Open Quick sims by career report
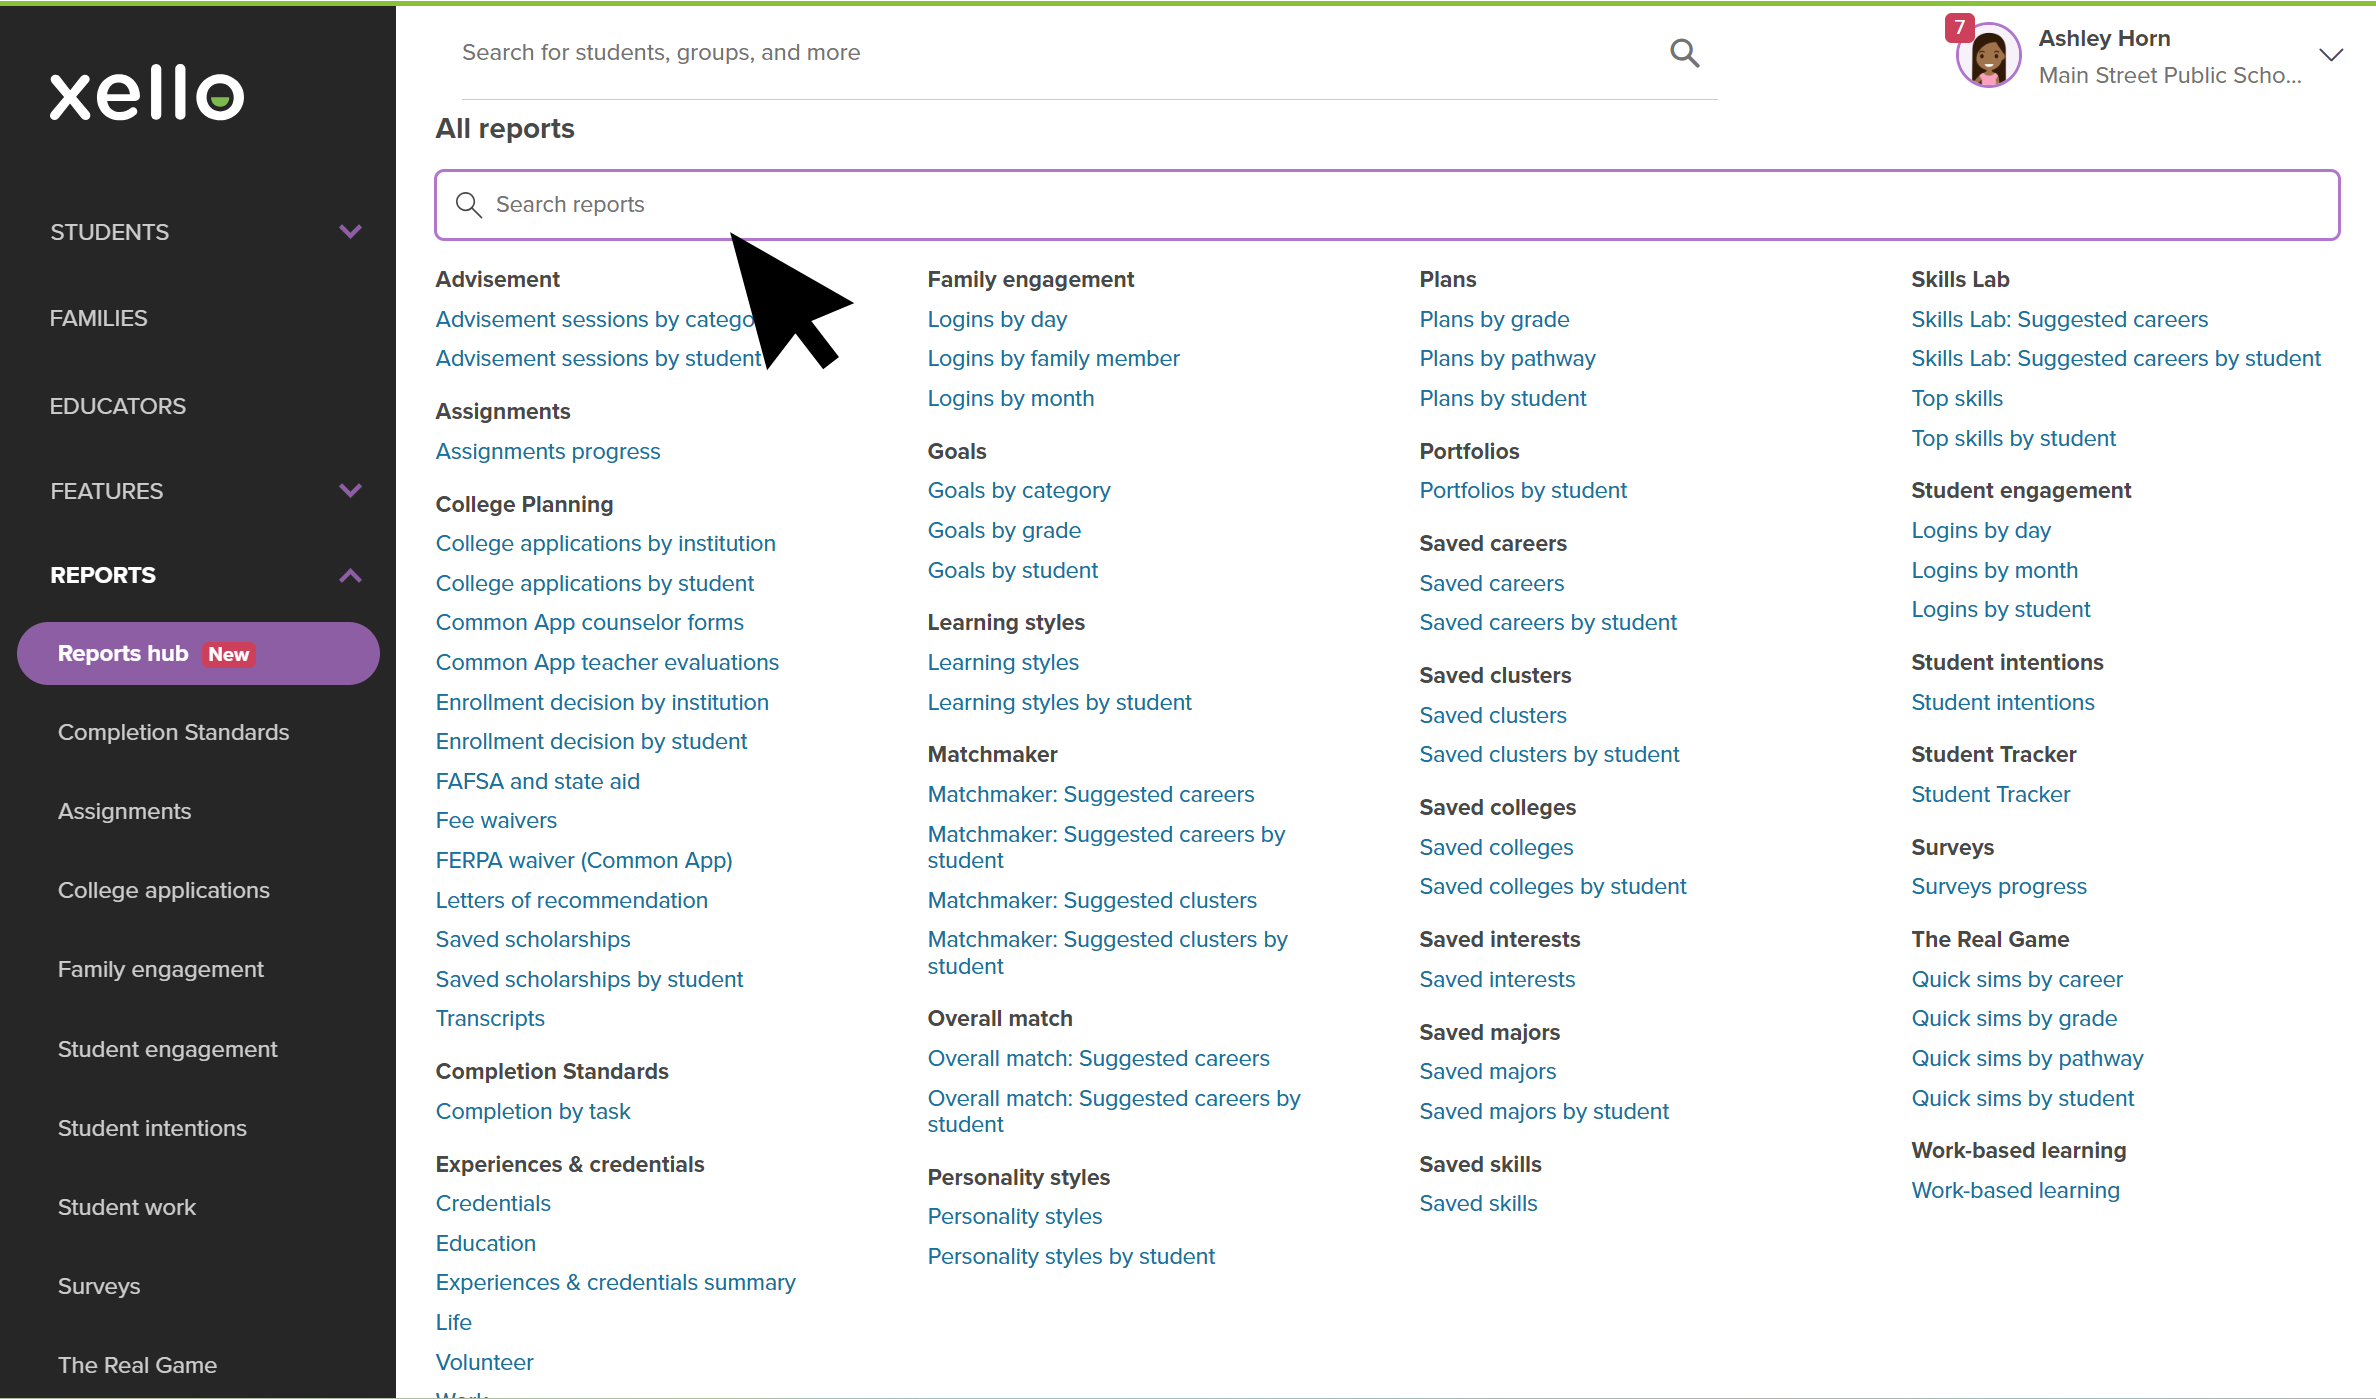Screen dimensions: 2376x1399 pyautogui.click(x=2018, y=979)
